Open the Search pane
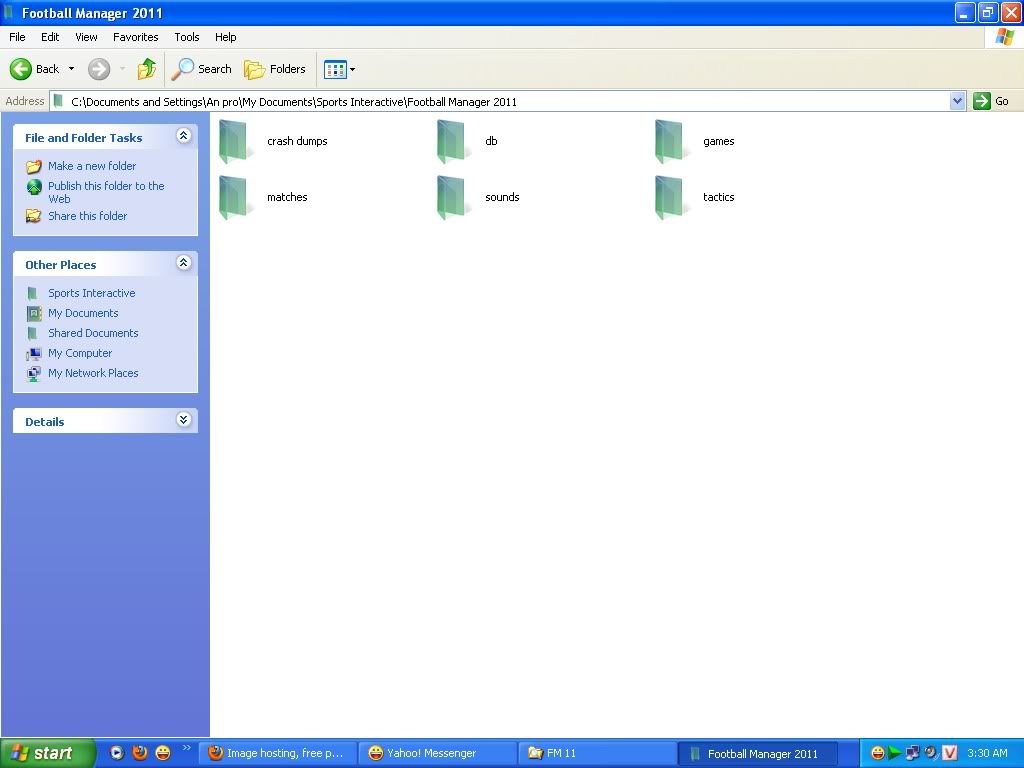This screenshot has height=768, width=1024. coord(201,69)
